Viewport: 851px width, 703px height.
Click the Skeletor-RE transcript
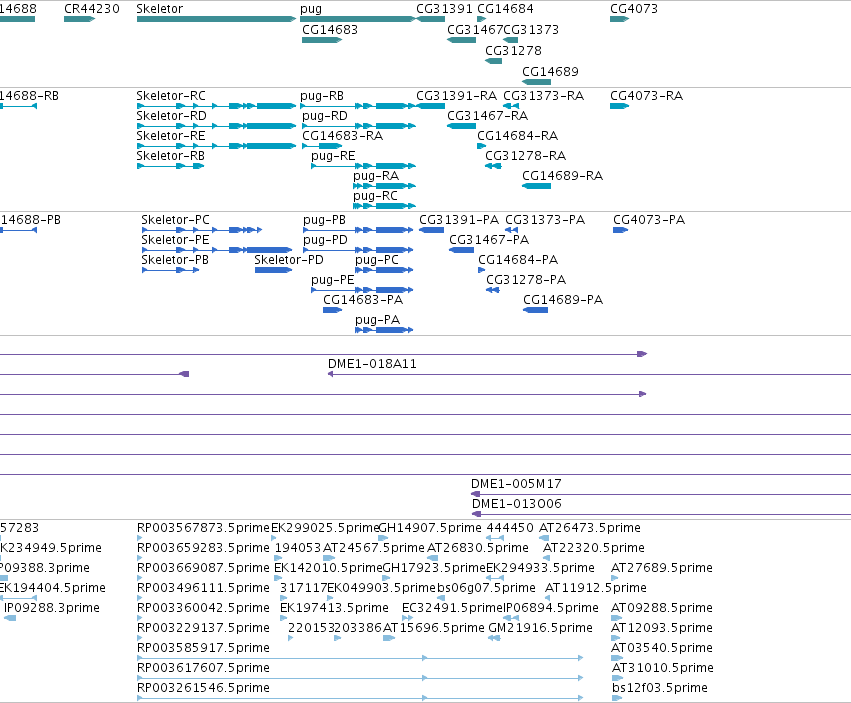point(217,146)
